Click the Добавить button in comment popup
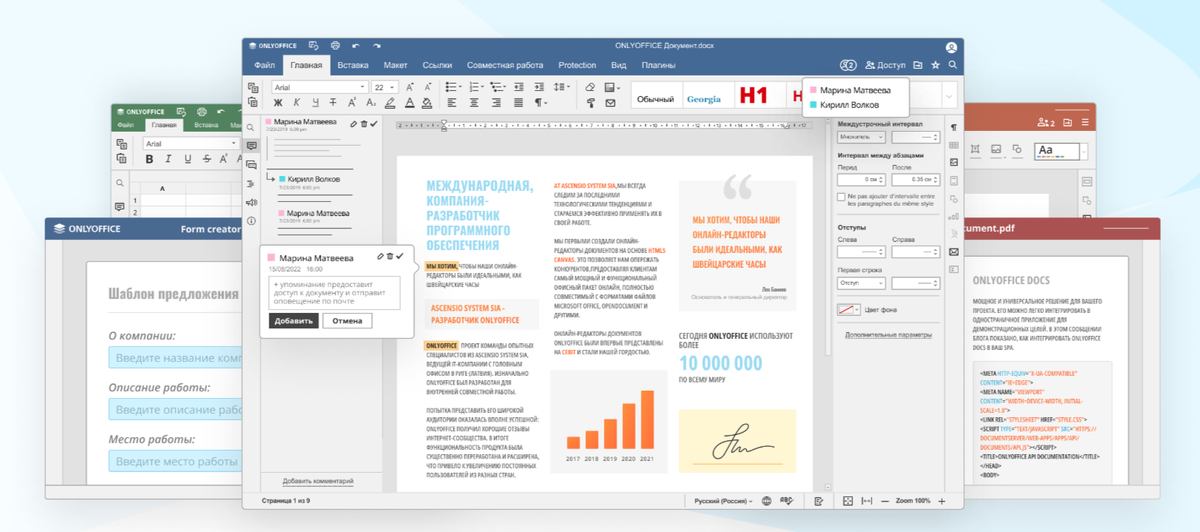The width and height of the screenshot is (1200, 532). (294, 321)
